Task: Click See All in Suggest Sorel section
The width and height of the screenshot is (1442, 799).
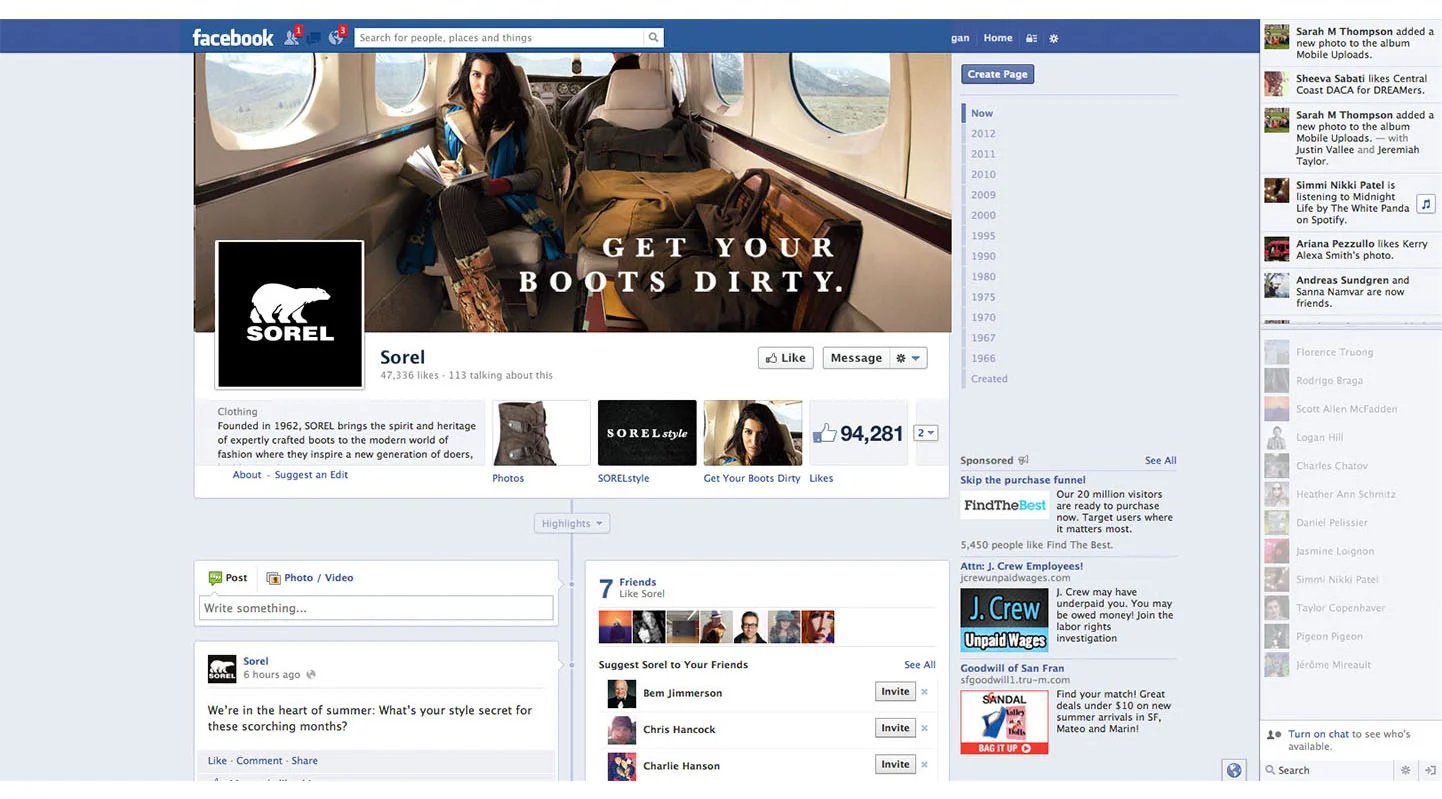Action: (919, 665)
